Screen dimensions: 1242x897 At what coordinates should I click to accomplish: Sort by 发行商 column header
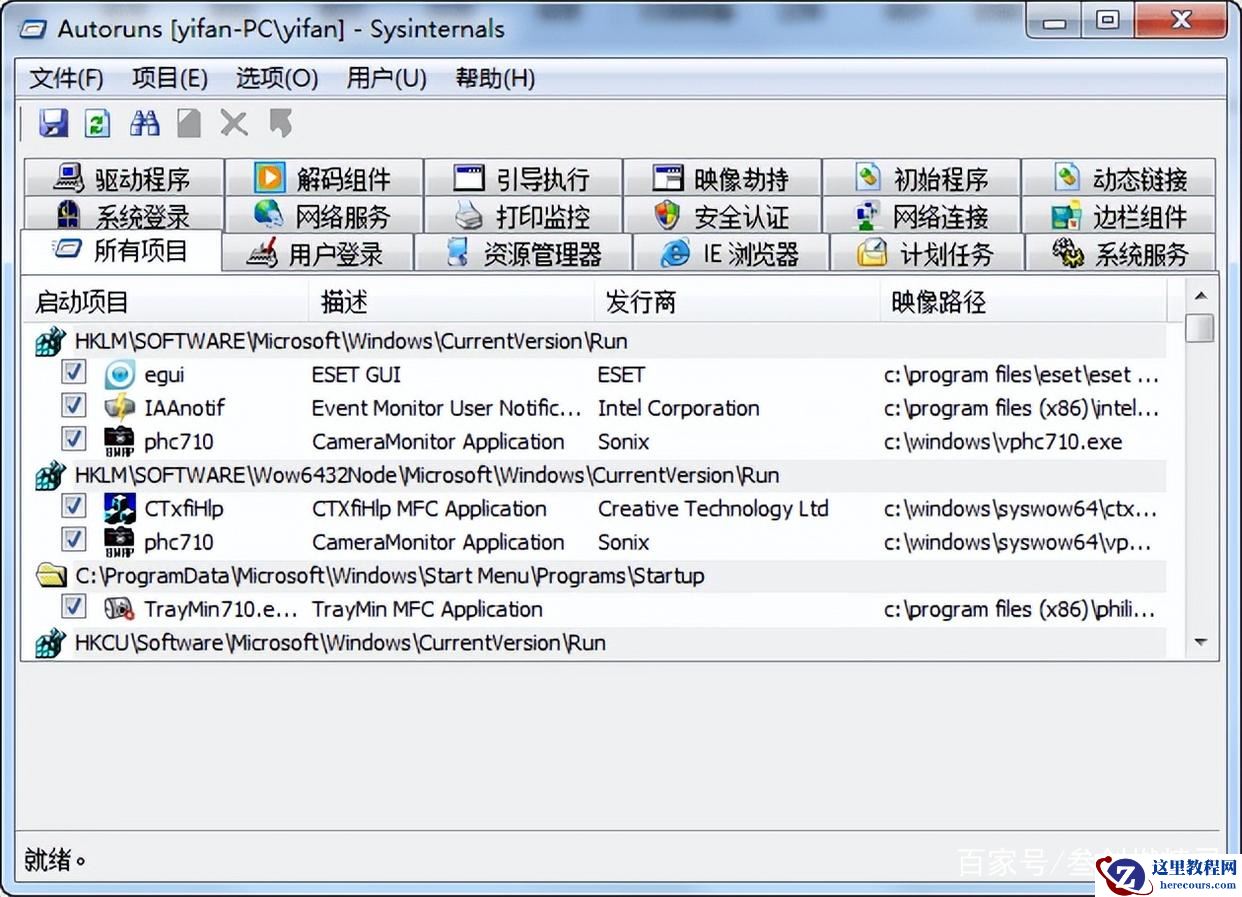737,302
